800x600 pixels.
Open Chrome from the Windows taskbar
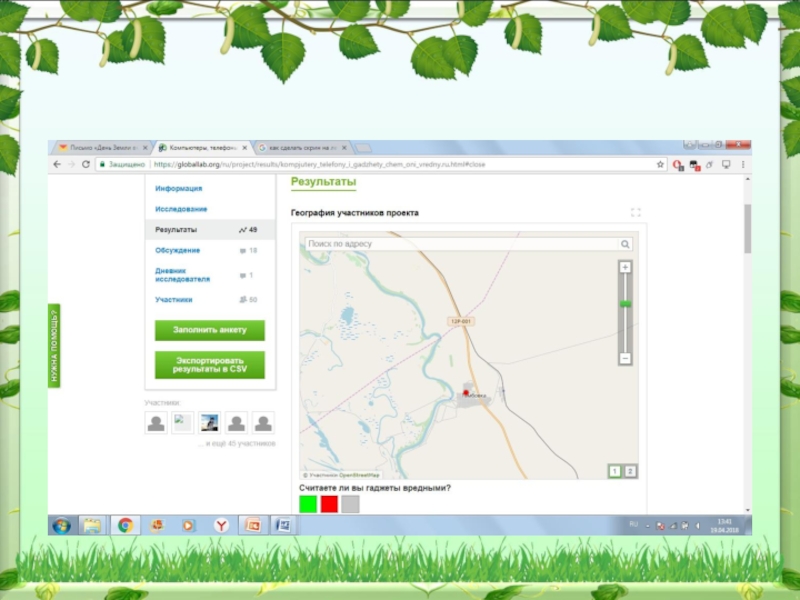pyautogui.click(x=124, y=525)
